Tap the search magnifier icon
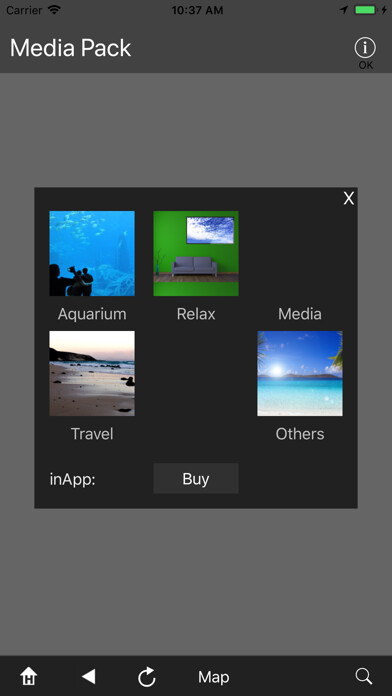The width and height of the screenshot is (392, 696). click(x=364, y=676)
